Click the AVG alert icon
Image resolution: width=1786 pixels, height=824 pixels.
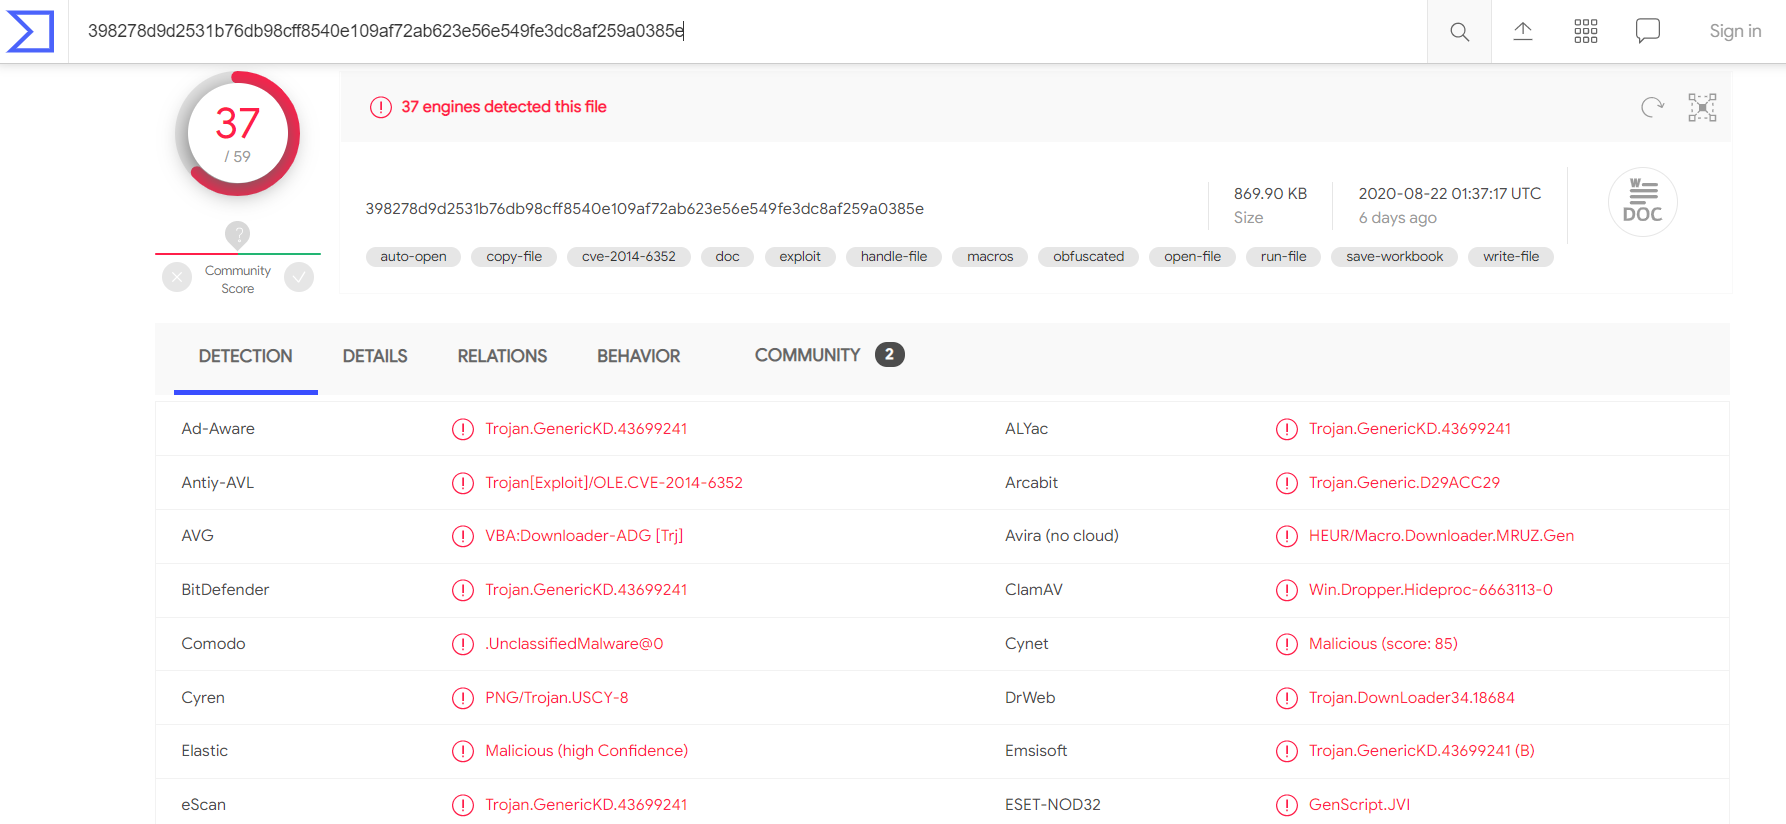(x=463, y=536)
